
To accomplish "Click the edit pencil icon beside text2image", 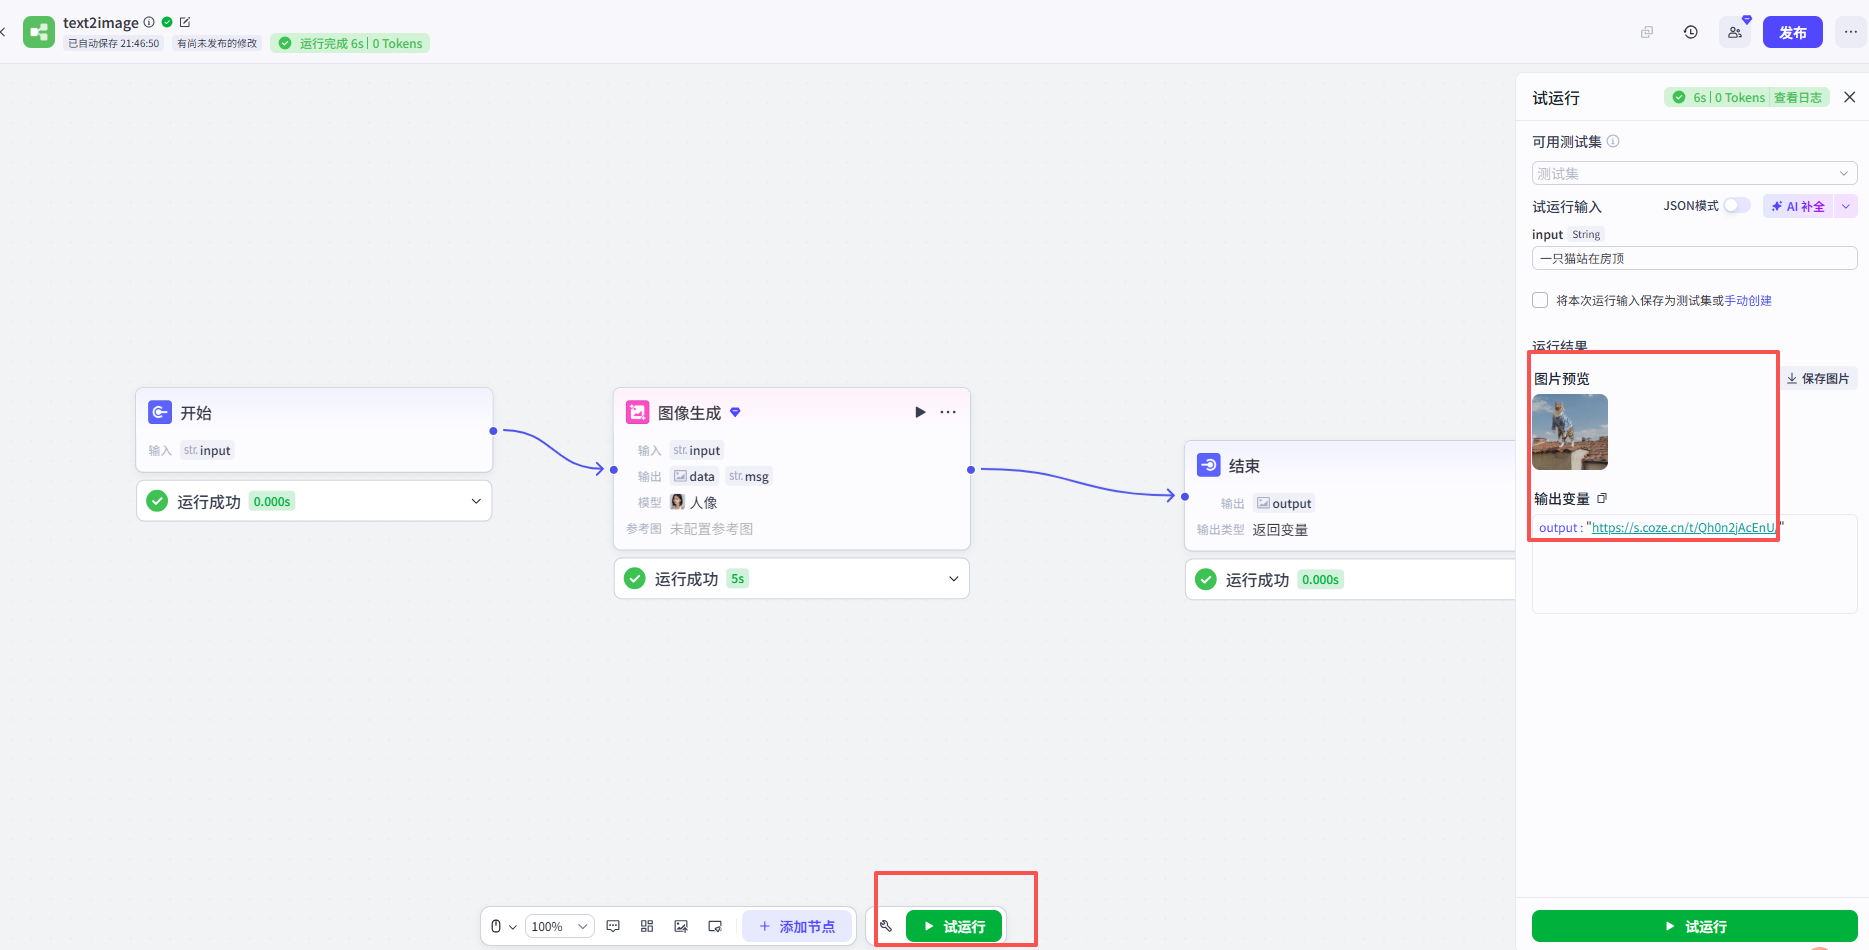I will (x=185, y=22).
